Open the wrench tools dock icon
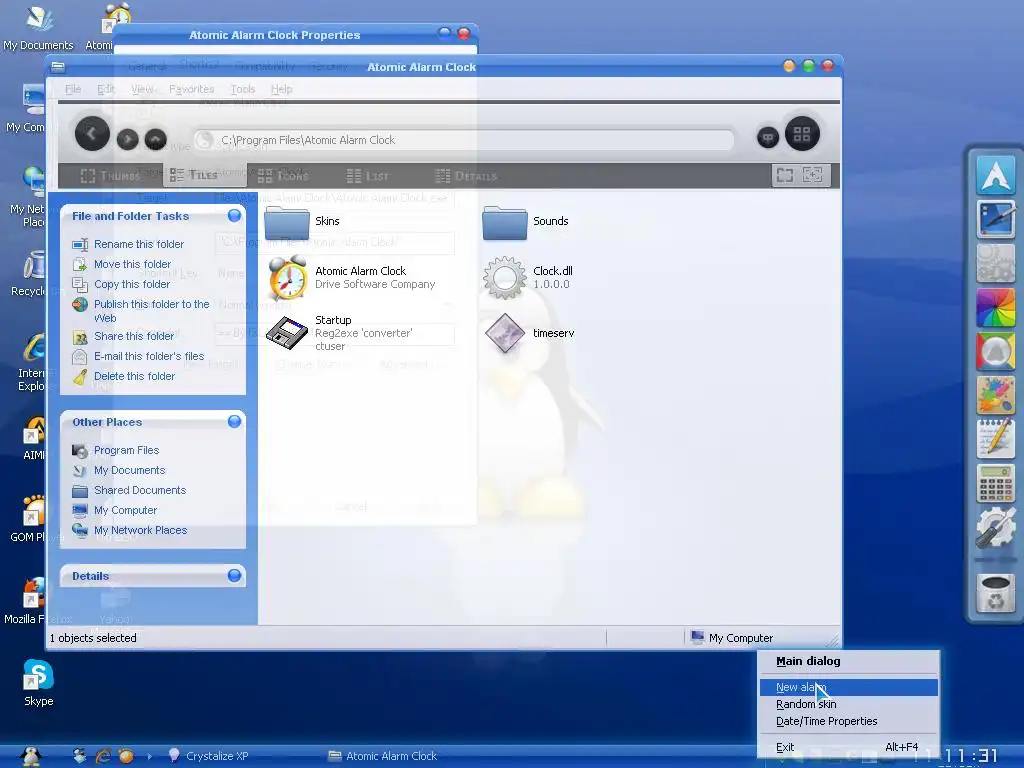Screen dimensions: 1024x768 point(996,527)
